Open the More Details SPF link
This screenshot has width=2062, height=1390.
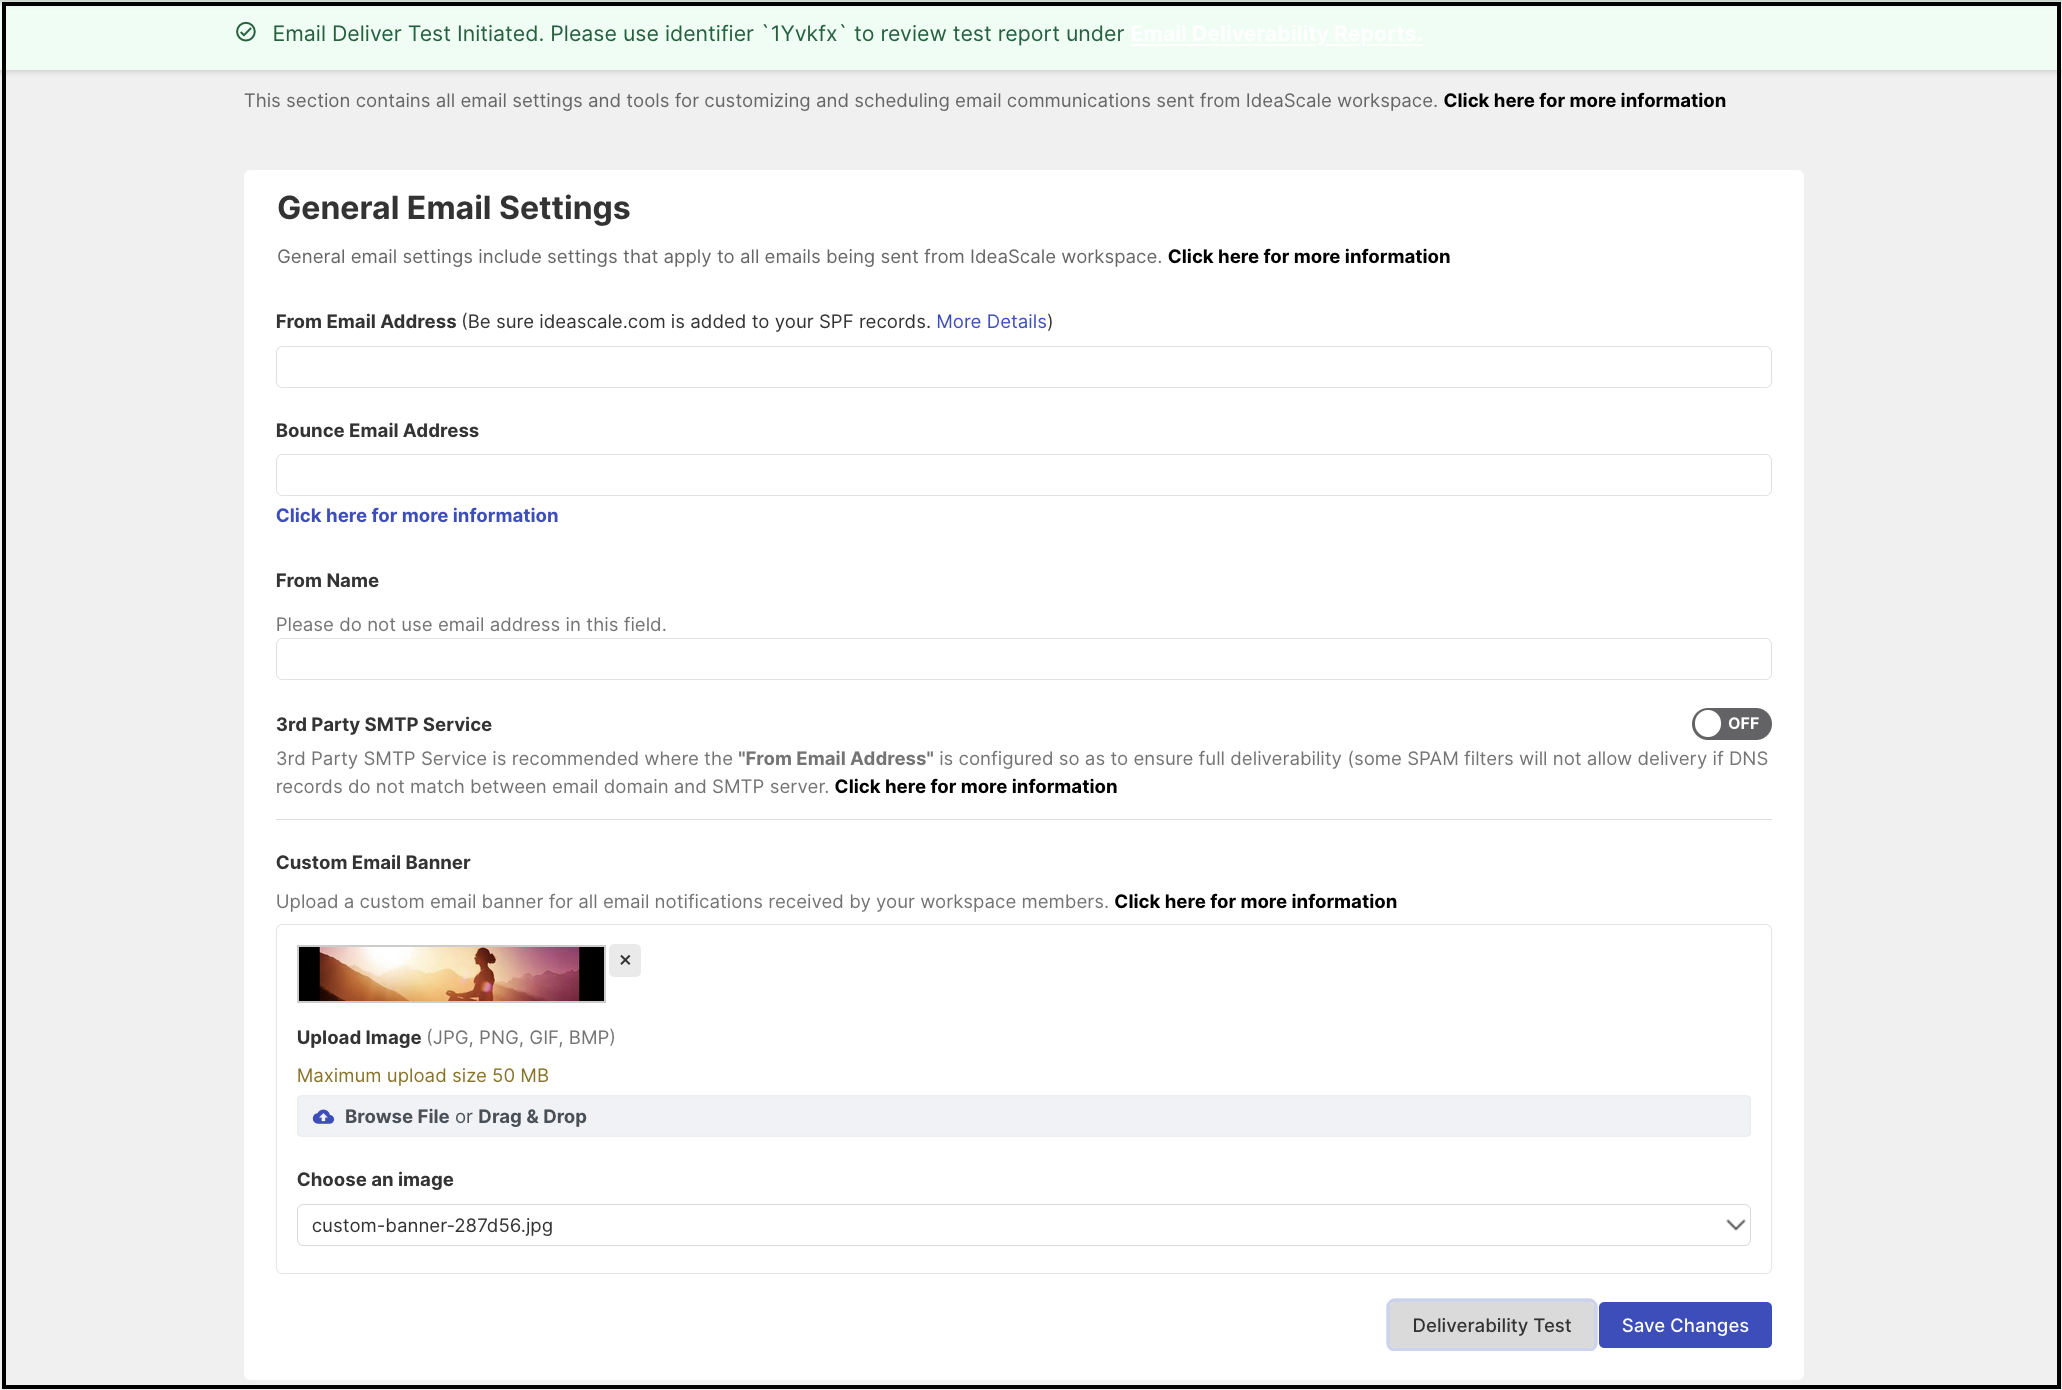click(x=991, y=321)
